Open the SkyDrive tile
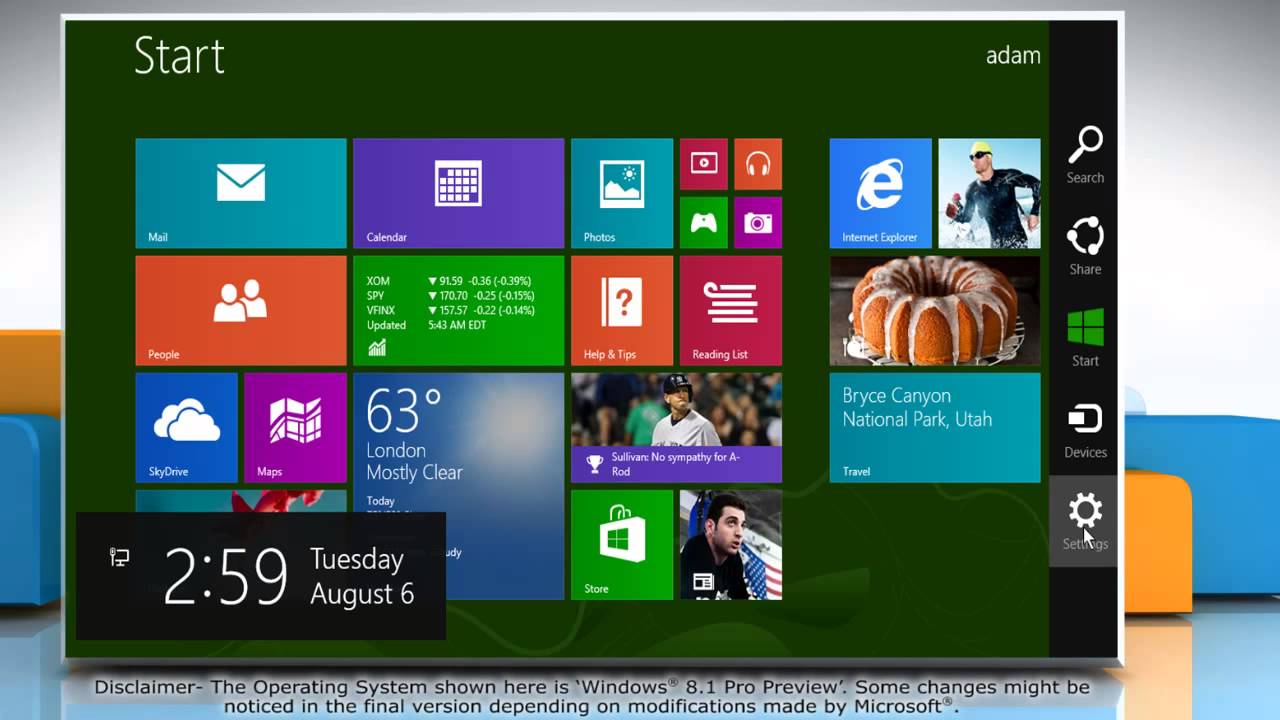1280x720 pixels. pyautogui.click(x=187, y=427)
